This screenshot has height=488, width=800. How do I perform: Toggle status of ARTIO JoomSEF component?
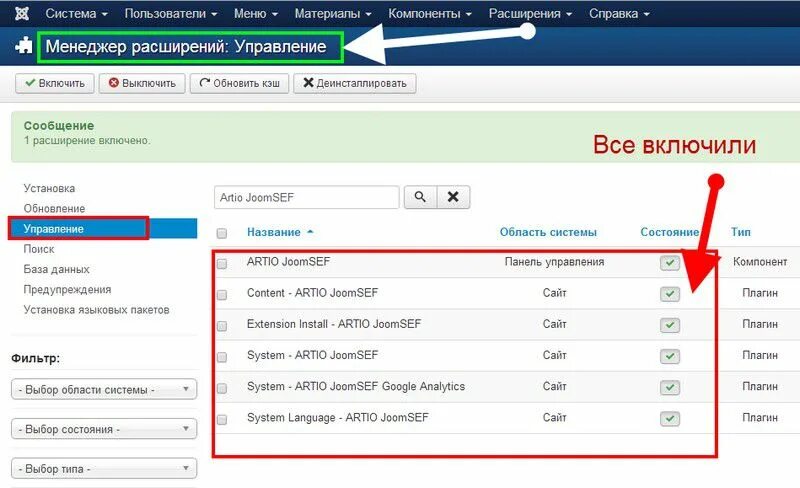(669, 263)
